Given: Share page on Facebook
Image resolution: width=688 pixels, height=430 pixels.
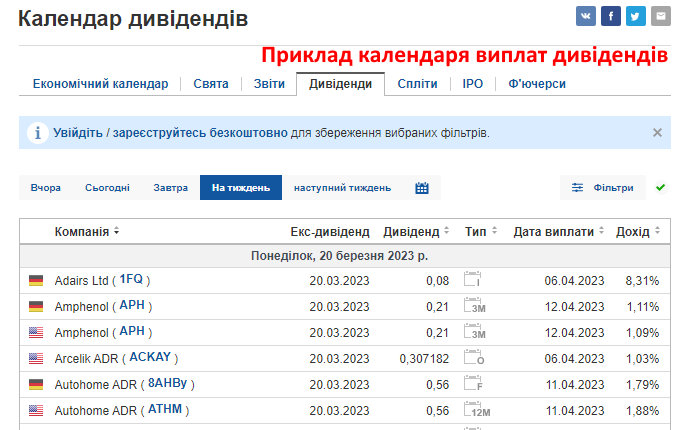Looking at the screenshot, I should 611,16.
